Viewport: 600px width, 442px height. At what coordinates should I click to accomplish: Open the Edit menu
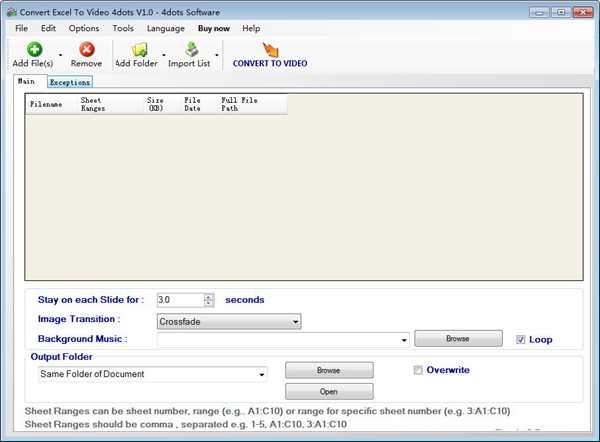pos(48,28)
